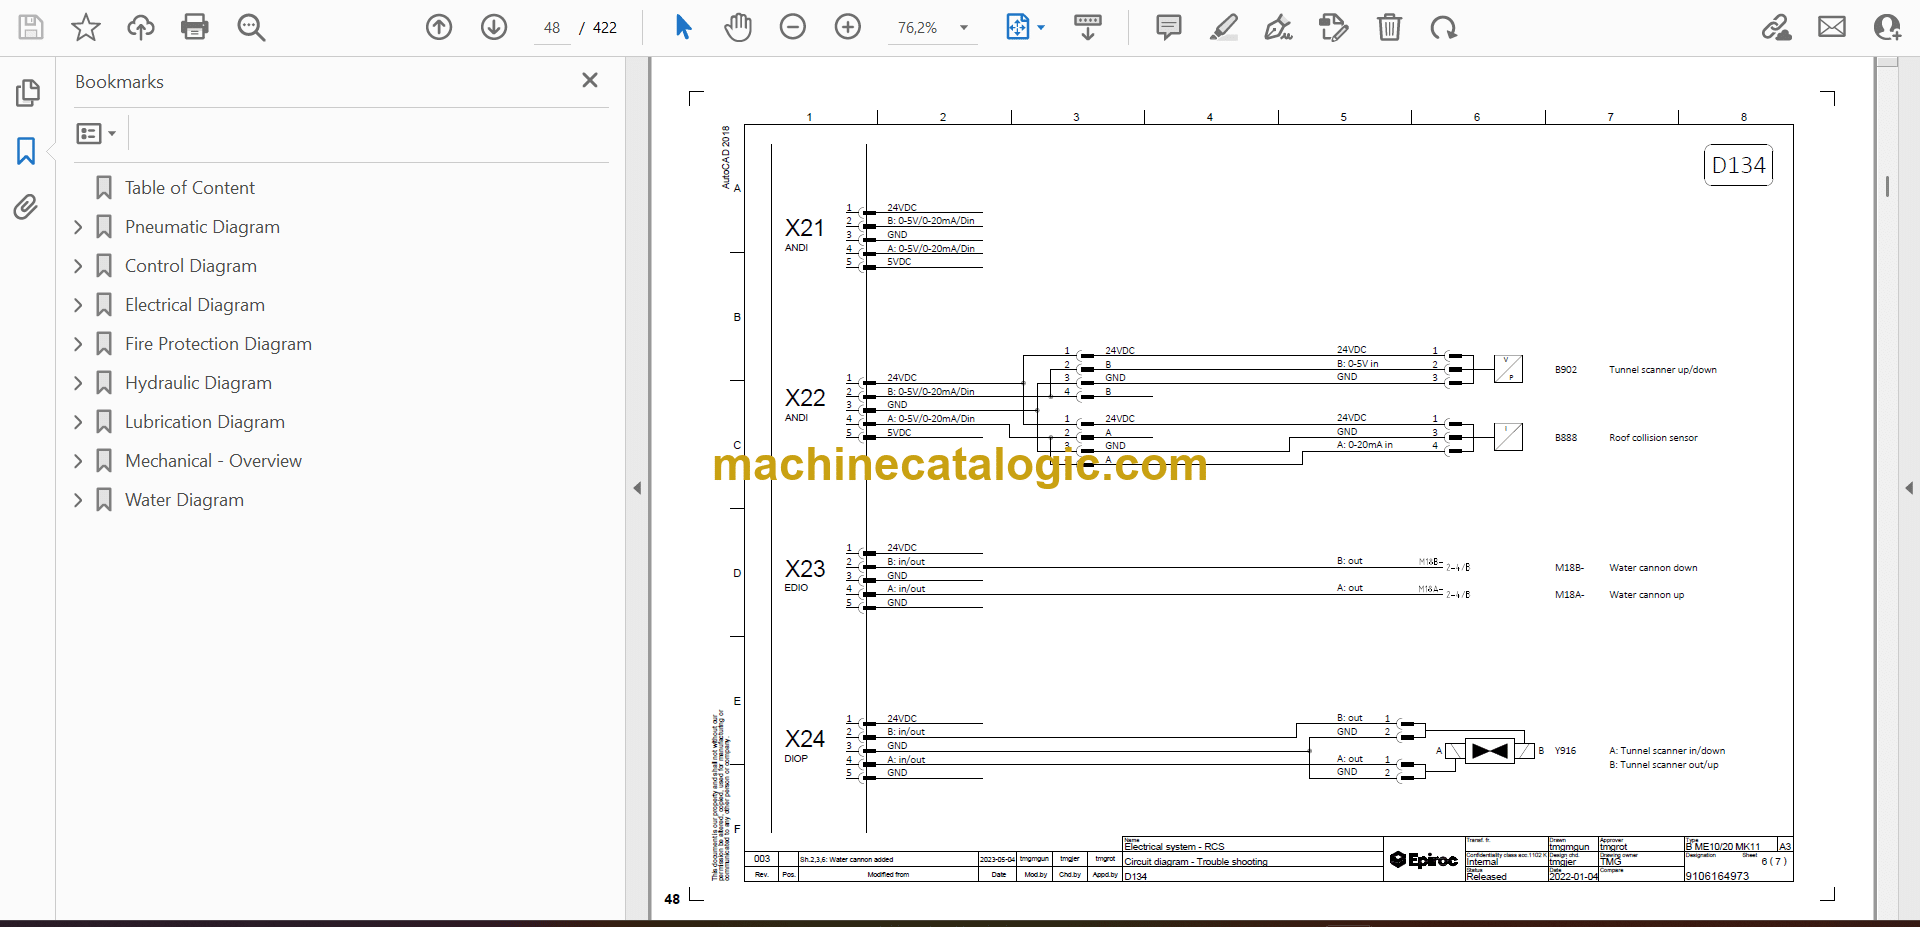This screenshot has width=1920, height=927.
Task: Add a comment note
Action: (1168, 27)
